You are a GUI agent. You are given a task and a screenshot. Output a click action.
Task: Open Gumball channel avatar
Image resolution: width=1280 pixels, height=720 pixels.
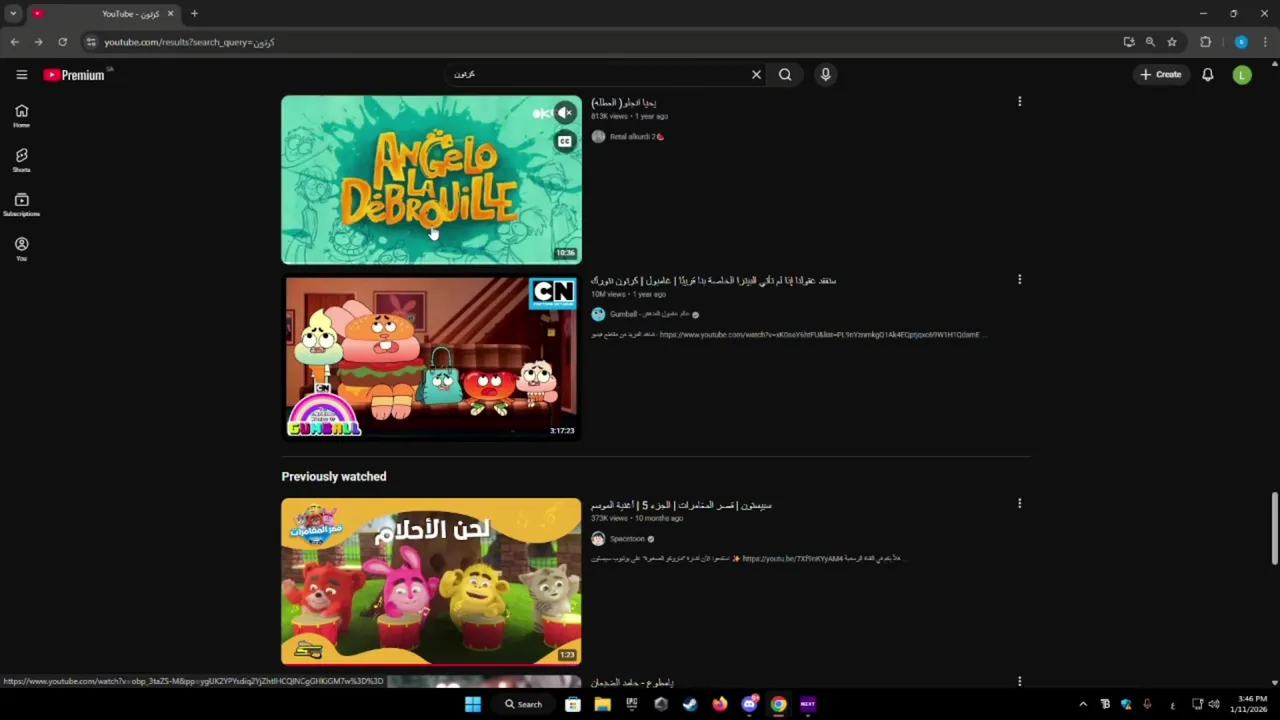click(598, 314)
